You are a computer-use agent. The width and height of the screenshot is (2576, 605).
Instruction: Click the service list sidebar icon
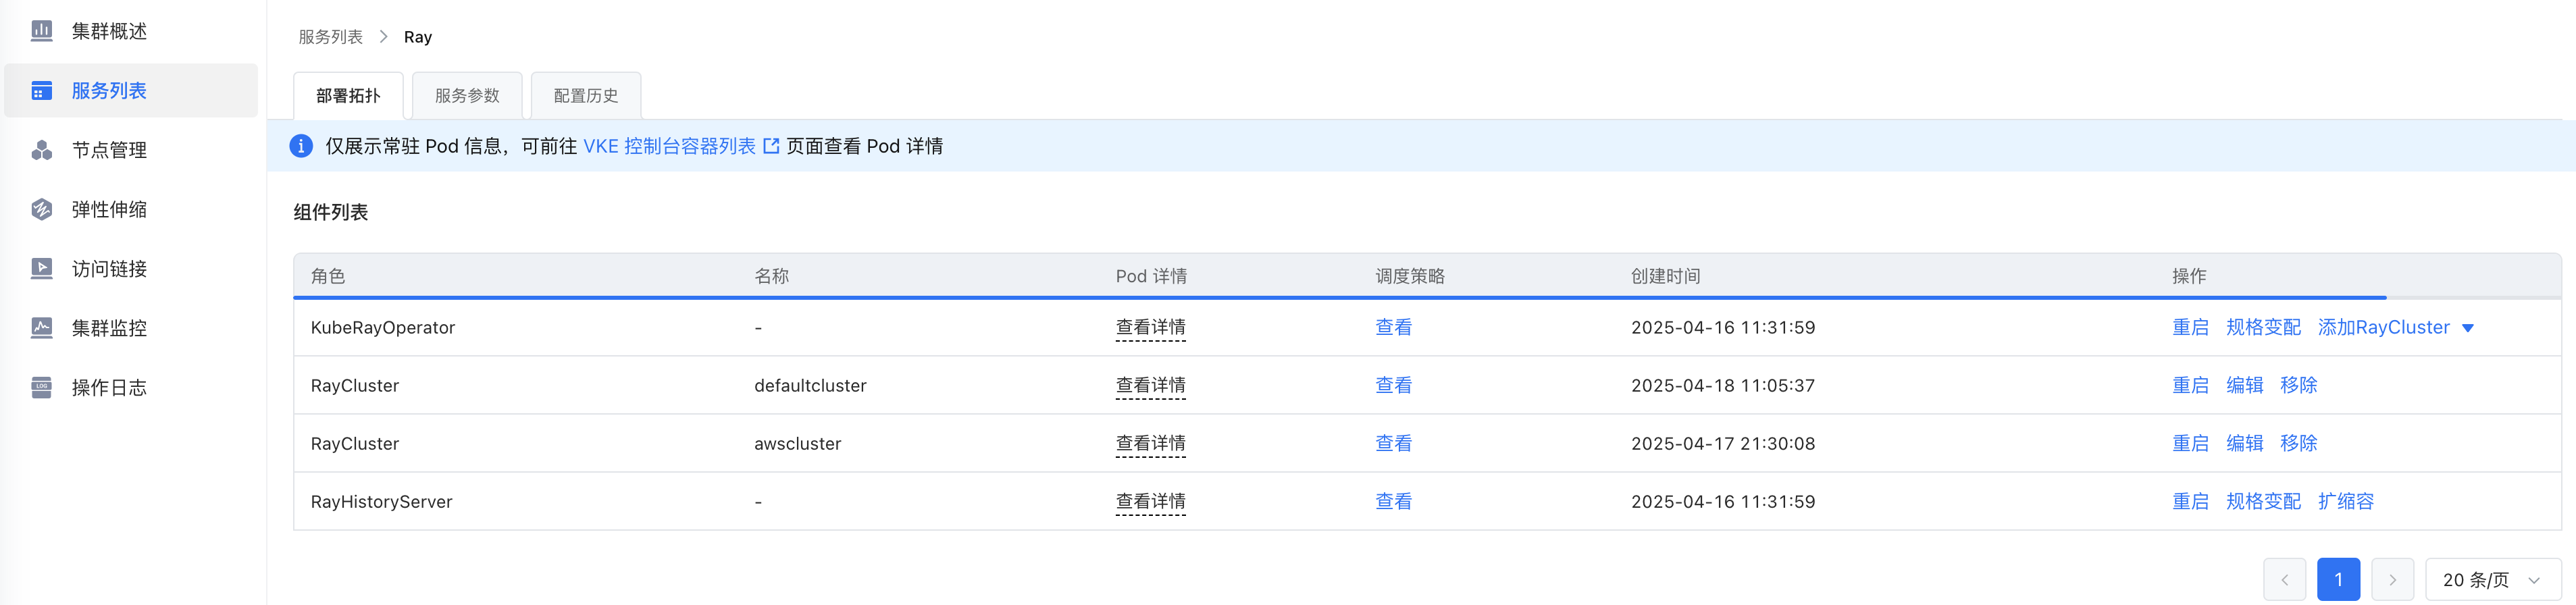click(41, 91)
